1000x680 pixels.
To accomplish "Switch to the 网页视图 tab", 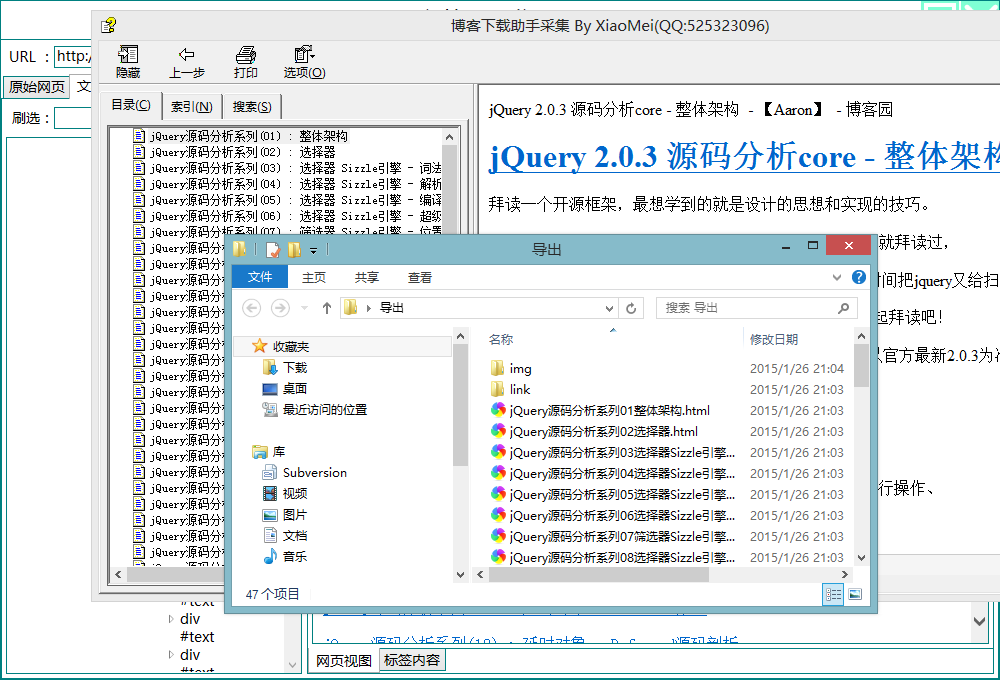I will pos(344,660).
